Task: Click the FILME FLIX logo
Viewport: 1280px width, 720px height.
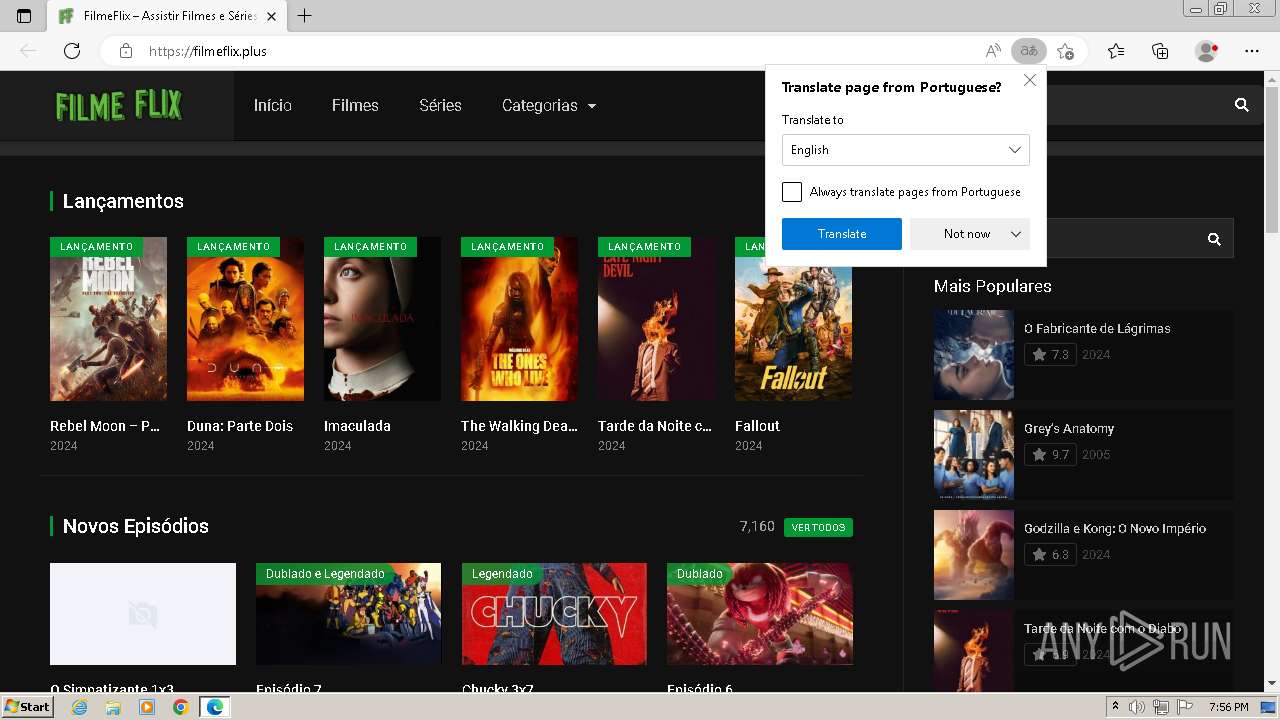Action: (118, 105)
